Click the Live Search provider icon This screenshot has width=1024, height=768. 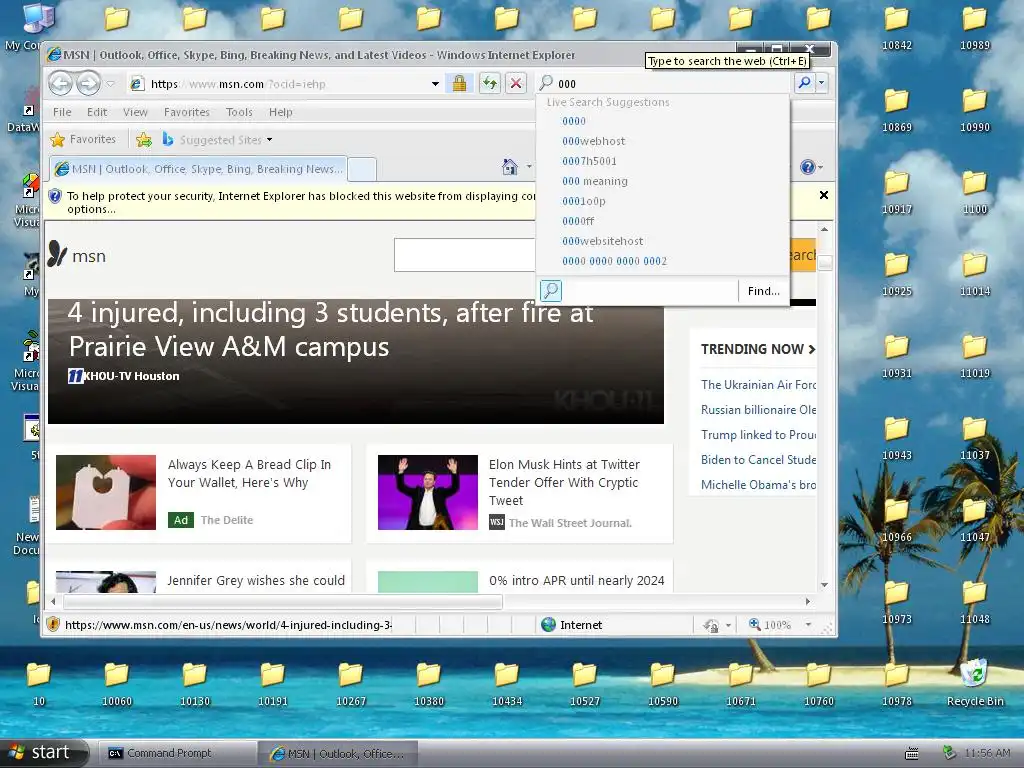(x=551, y=291)
